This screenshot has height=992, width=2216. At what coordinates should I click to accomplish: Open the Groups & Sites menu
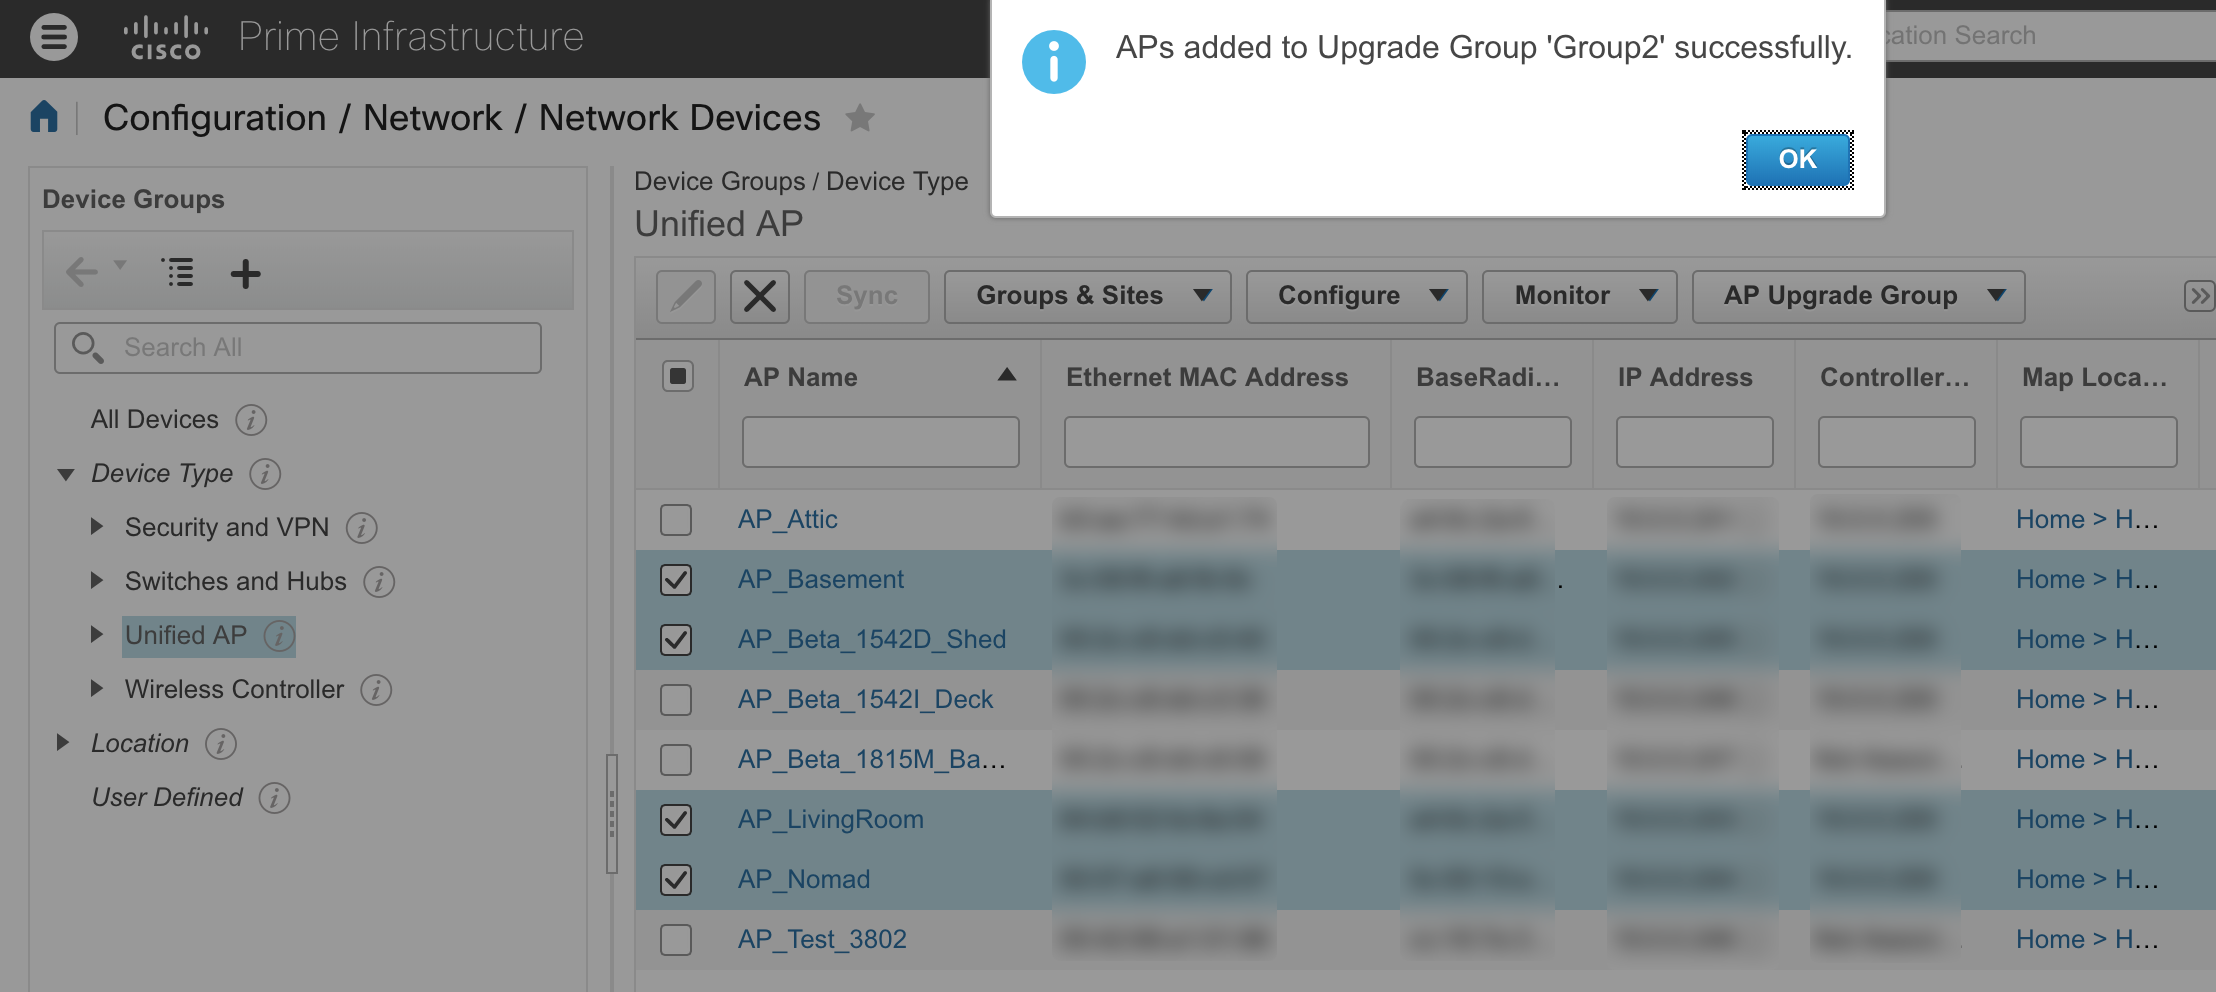pos(1087,296)
